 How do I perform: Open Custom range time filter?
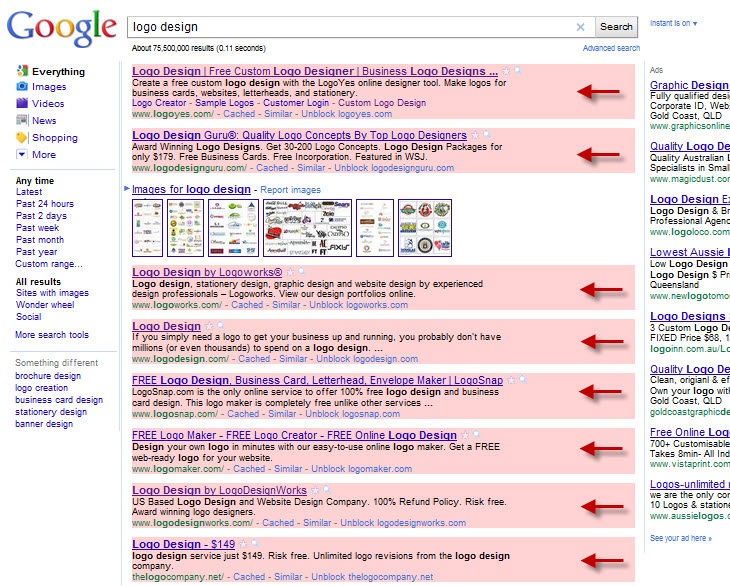click(x=49, y=264)
